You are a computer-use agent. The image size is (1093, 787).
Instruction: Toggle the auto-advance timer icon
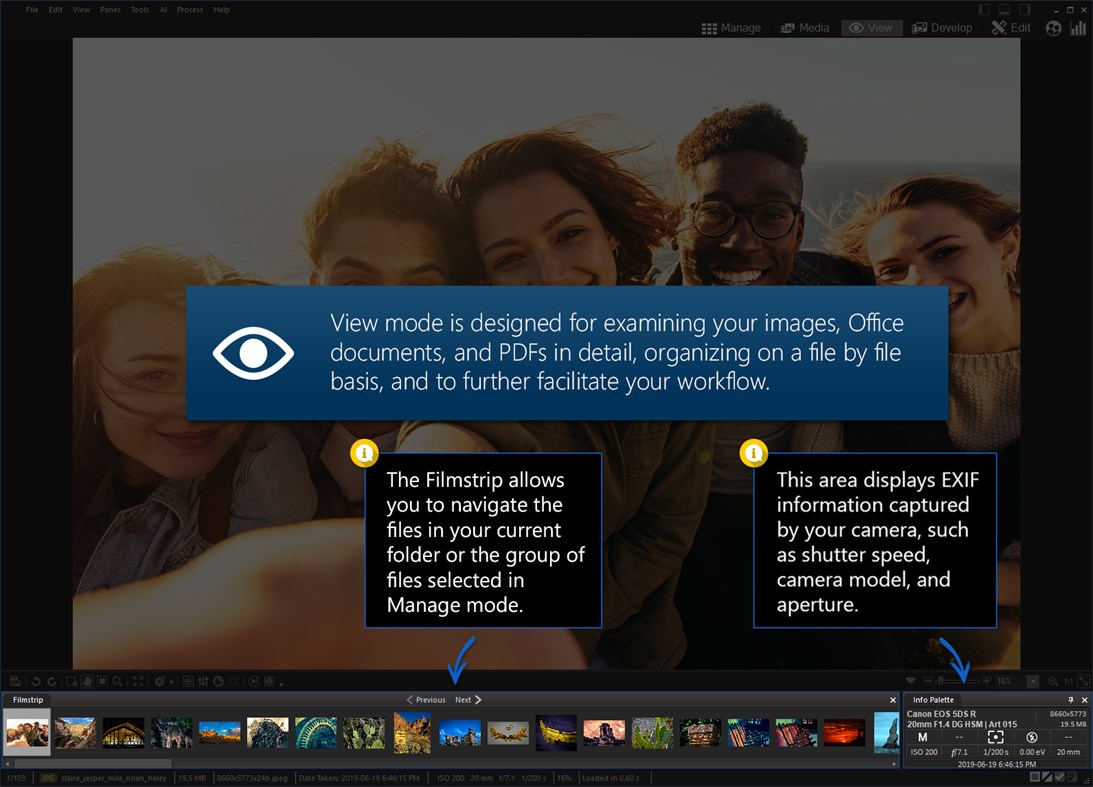pos(217,680)
